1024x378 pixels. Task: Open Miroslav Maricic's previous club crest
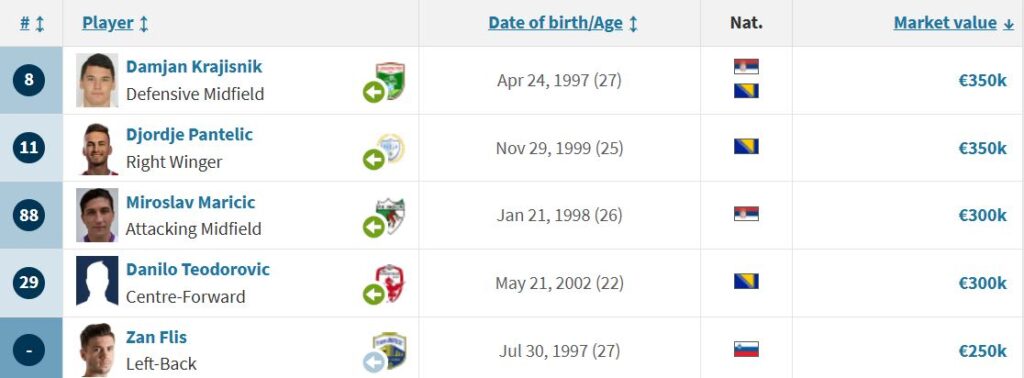391,215
